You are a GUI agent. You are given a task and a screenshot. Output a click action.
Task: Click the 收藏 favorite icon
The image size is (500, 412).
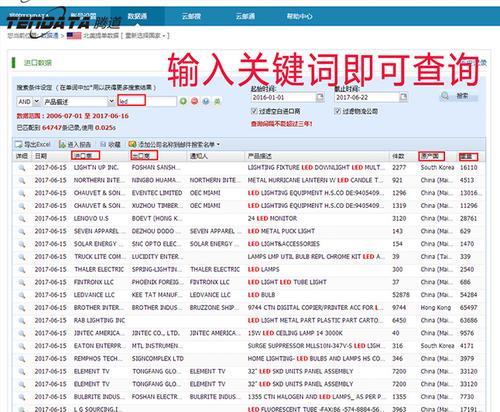(x=103, y=144)
